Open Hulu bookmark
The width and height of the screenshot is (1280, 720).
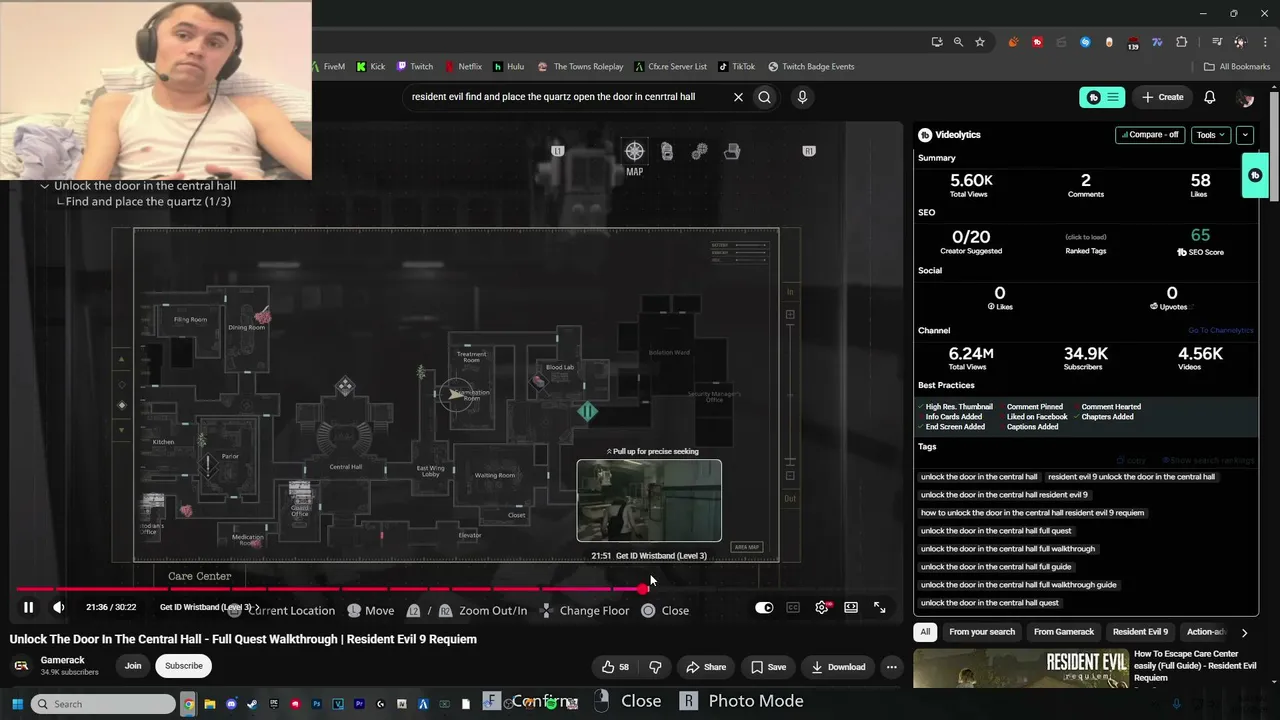point(509,67)
